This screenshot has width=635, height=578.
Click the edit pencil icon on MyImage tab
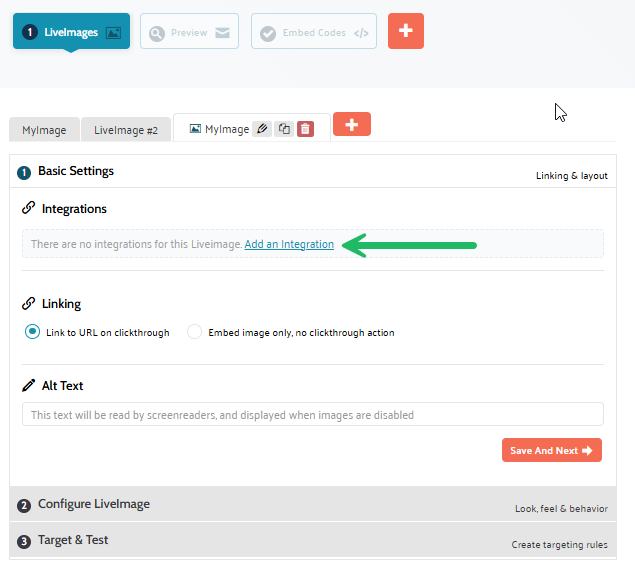pos(262,129)
